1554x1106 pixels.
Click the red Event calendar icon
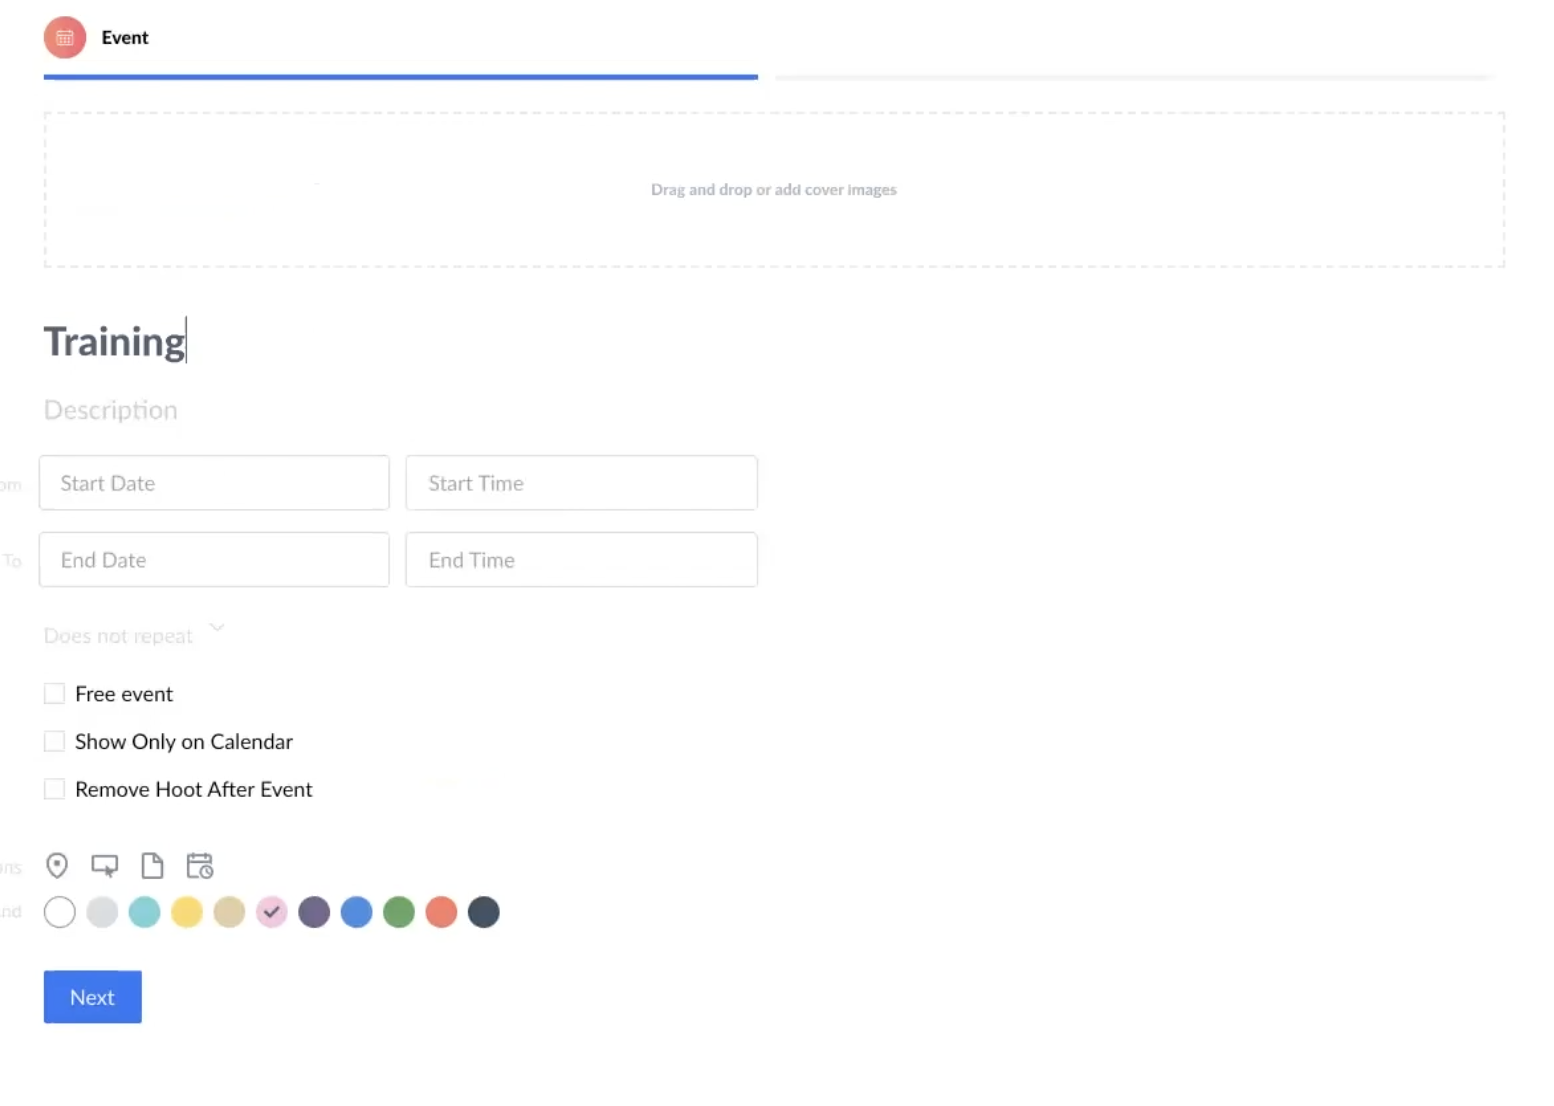[x=65, y=38]
